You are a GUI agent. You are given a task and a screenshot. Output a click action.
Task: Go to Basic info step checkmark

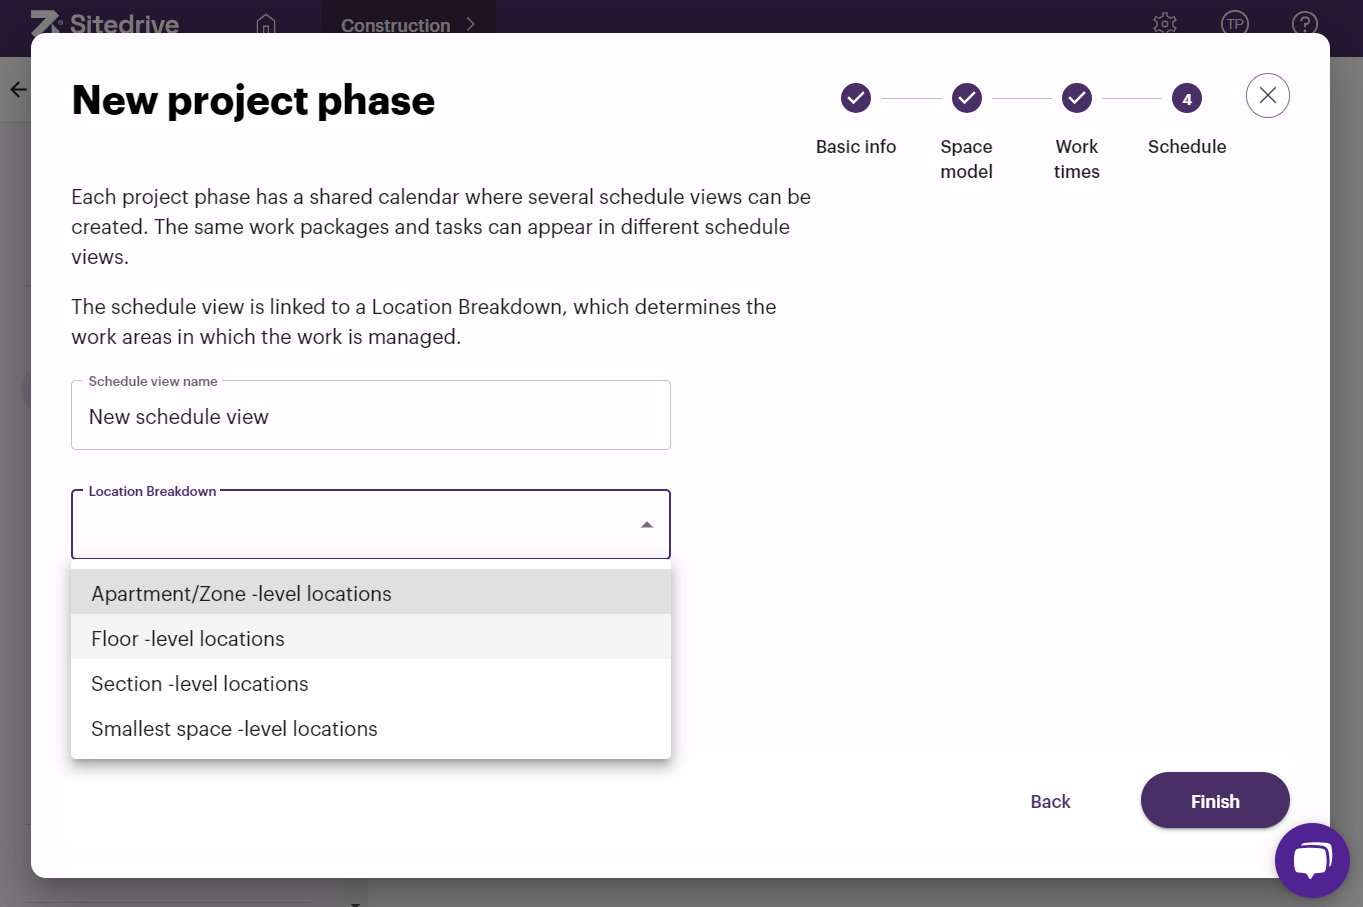[x=856, y=98]
